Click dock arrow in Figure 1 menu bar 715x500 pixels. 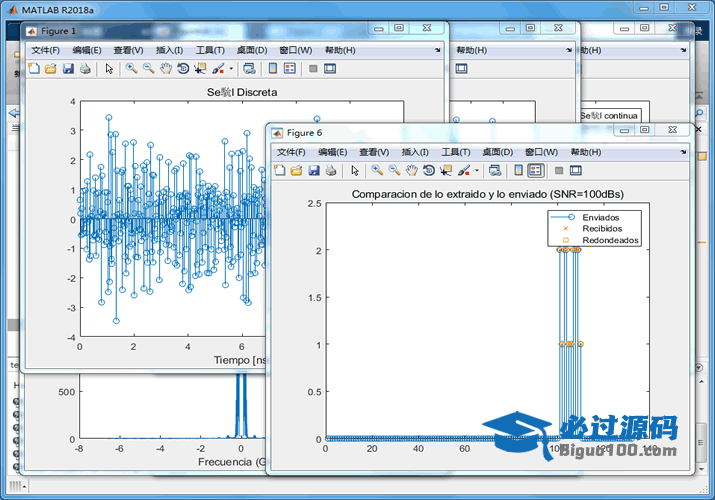(x=438, y=50)
